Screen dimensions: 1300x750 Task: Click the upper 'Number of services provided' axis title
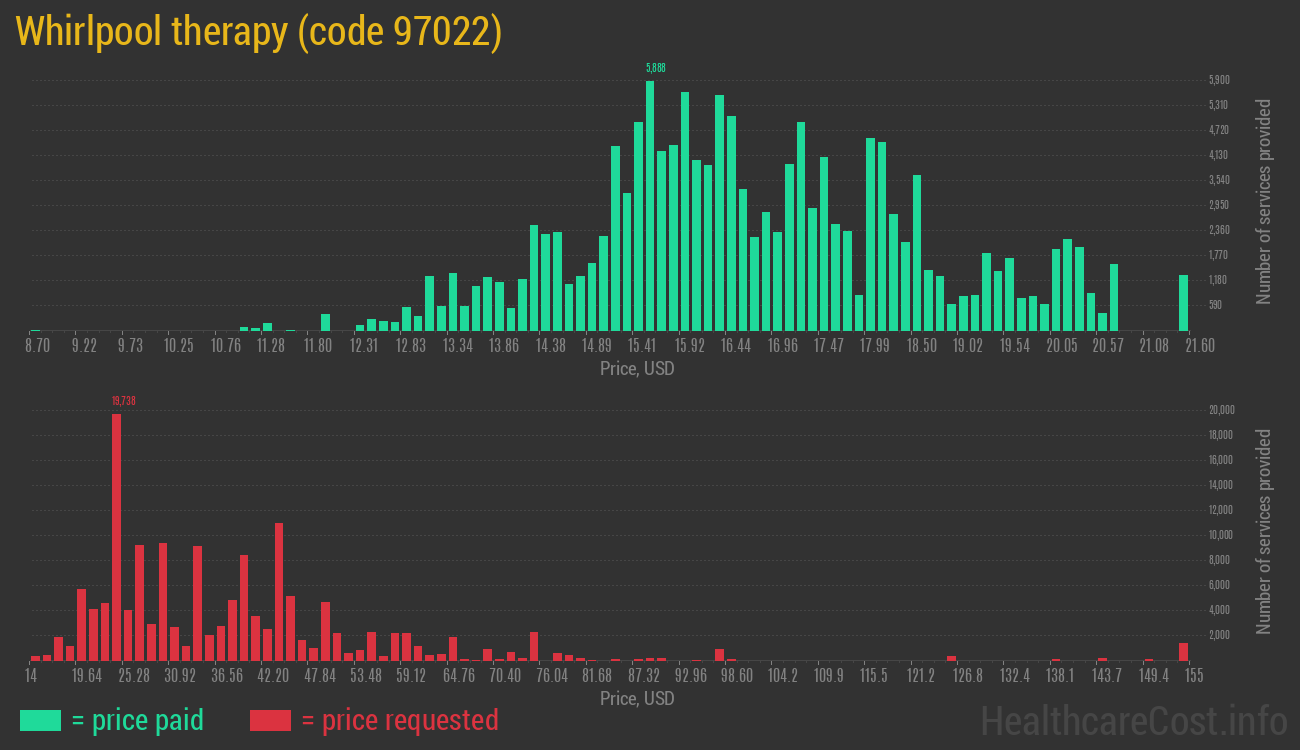(1264, 201)
